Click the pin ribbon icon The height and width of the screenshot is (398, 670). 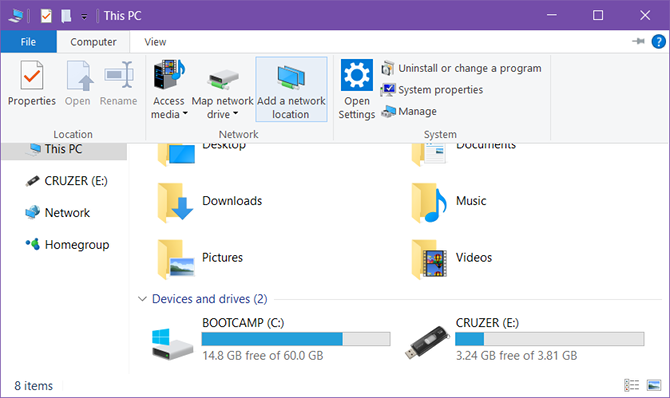click(x=638, y=41)
